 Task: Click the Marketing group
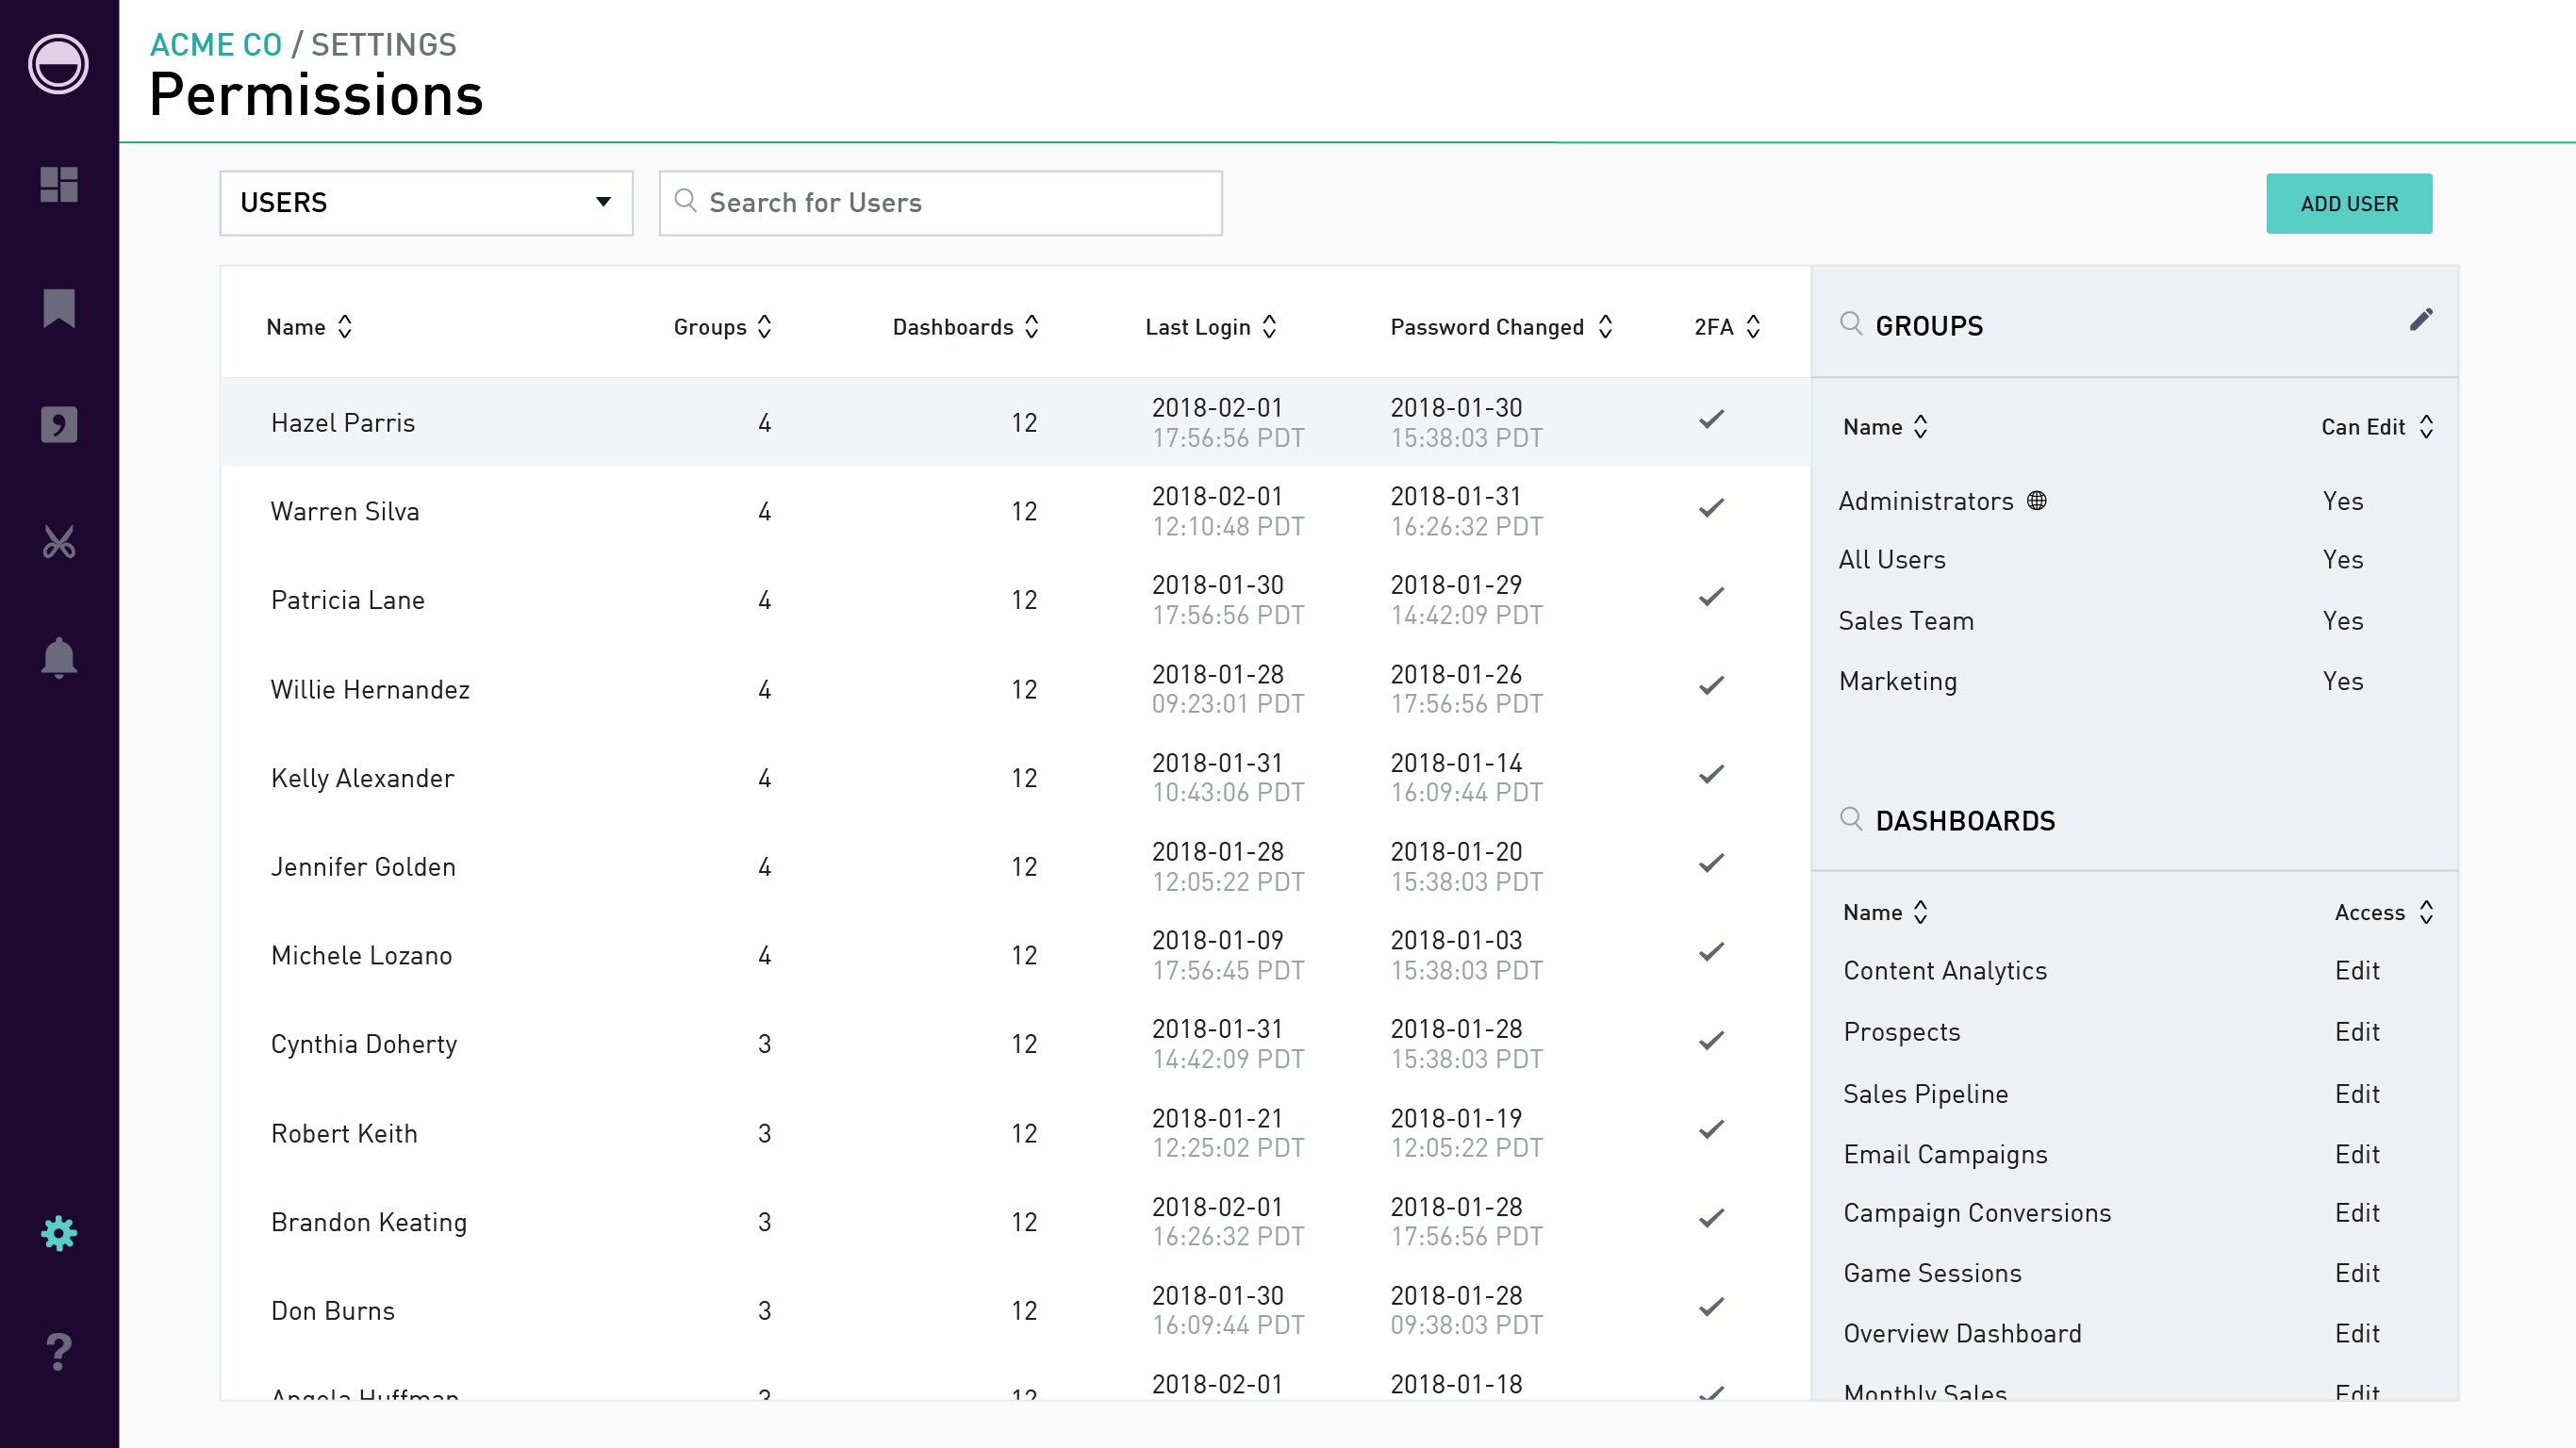tap(1898, 681)
